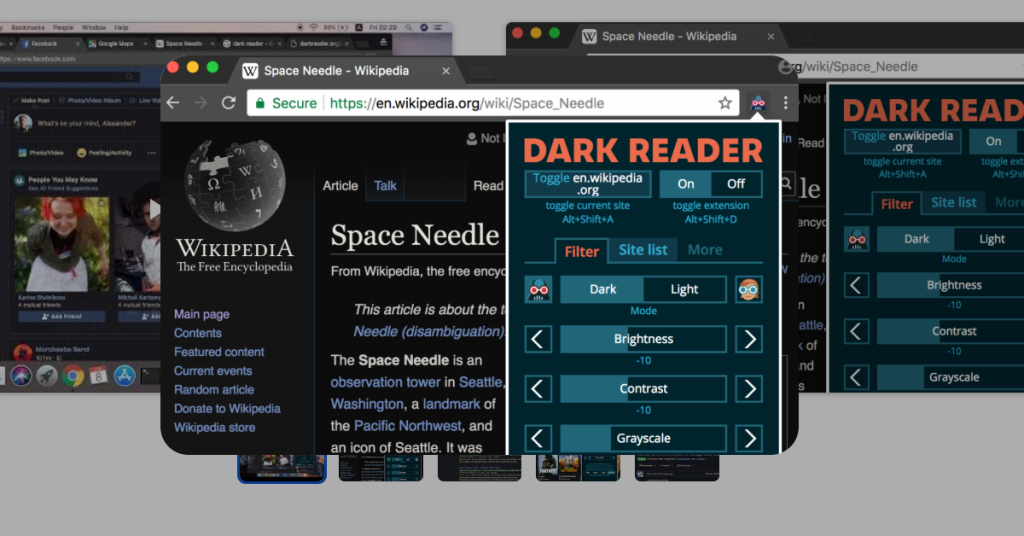Viewport: 1024px width, 536px height.
Task: Click the dark mode character icon
Action: [539, 290]
